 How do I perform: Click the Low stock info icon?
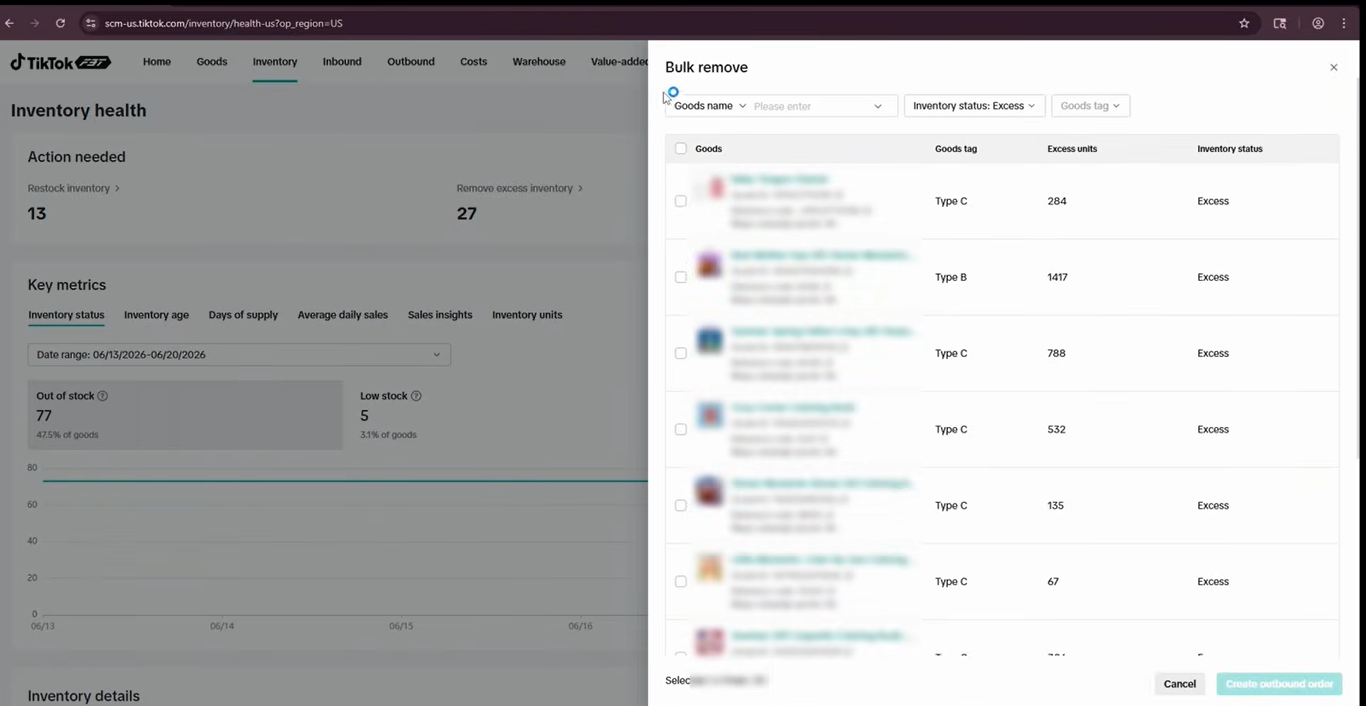(x=416, y=396)
